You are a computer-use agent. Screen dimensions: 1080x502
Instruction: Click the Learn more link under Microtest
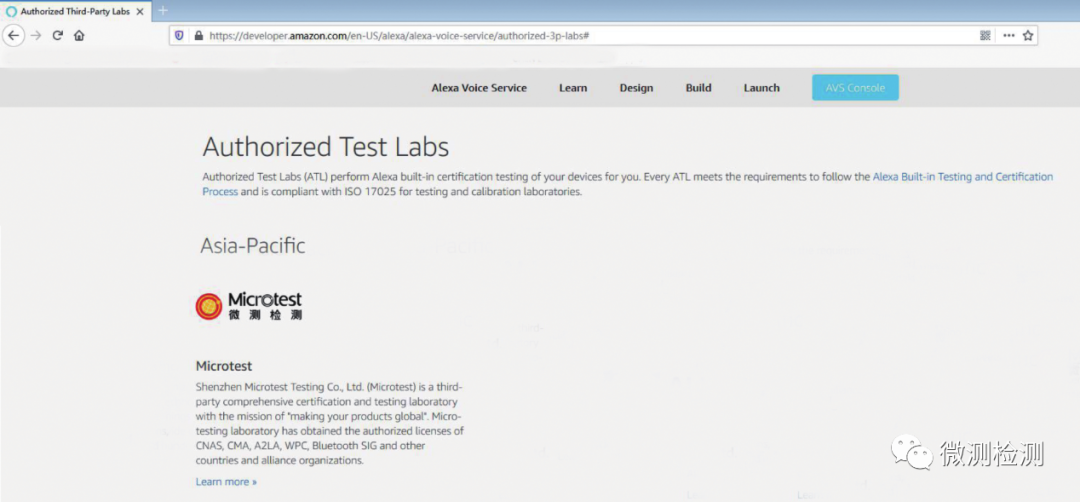(226, 482)
